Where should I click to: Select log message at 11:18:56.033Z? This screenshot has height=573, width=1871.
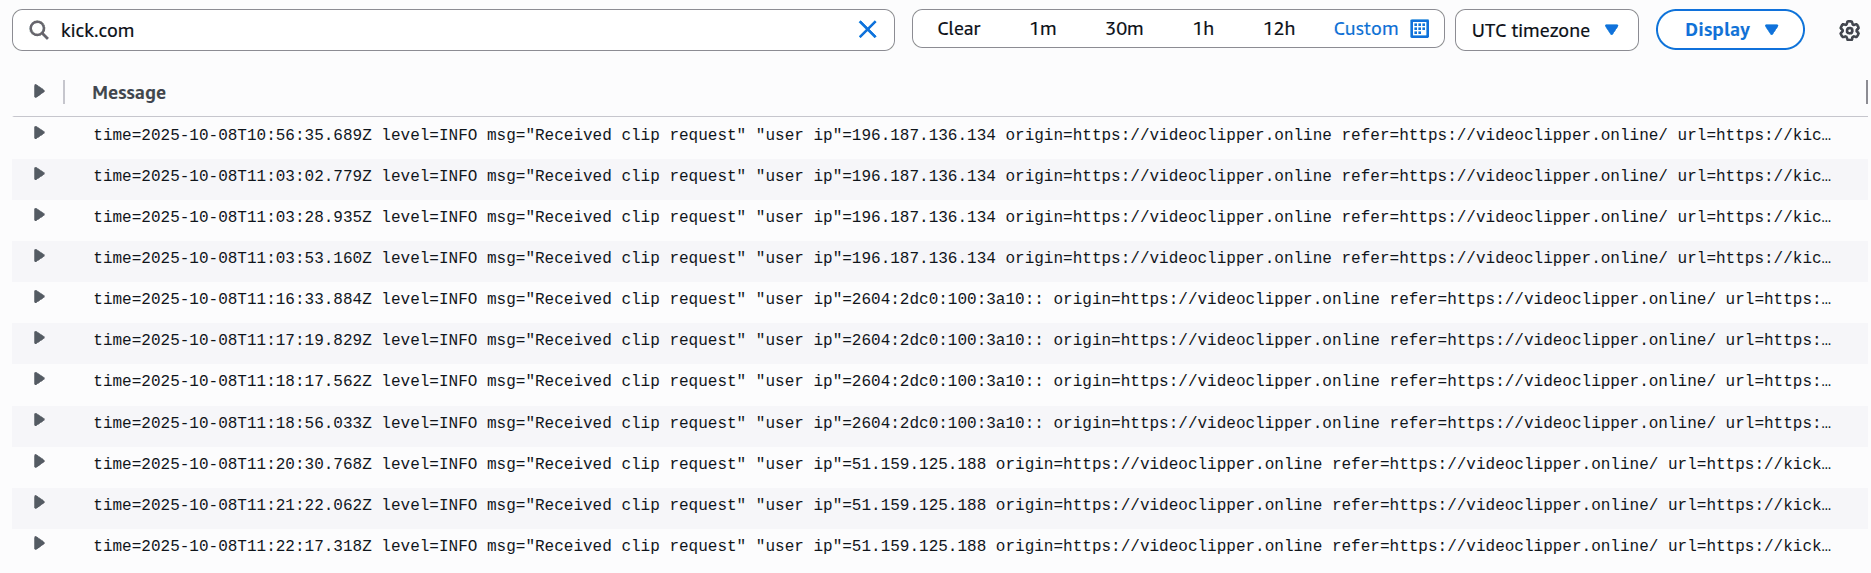click(962, 423)
